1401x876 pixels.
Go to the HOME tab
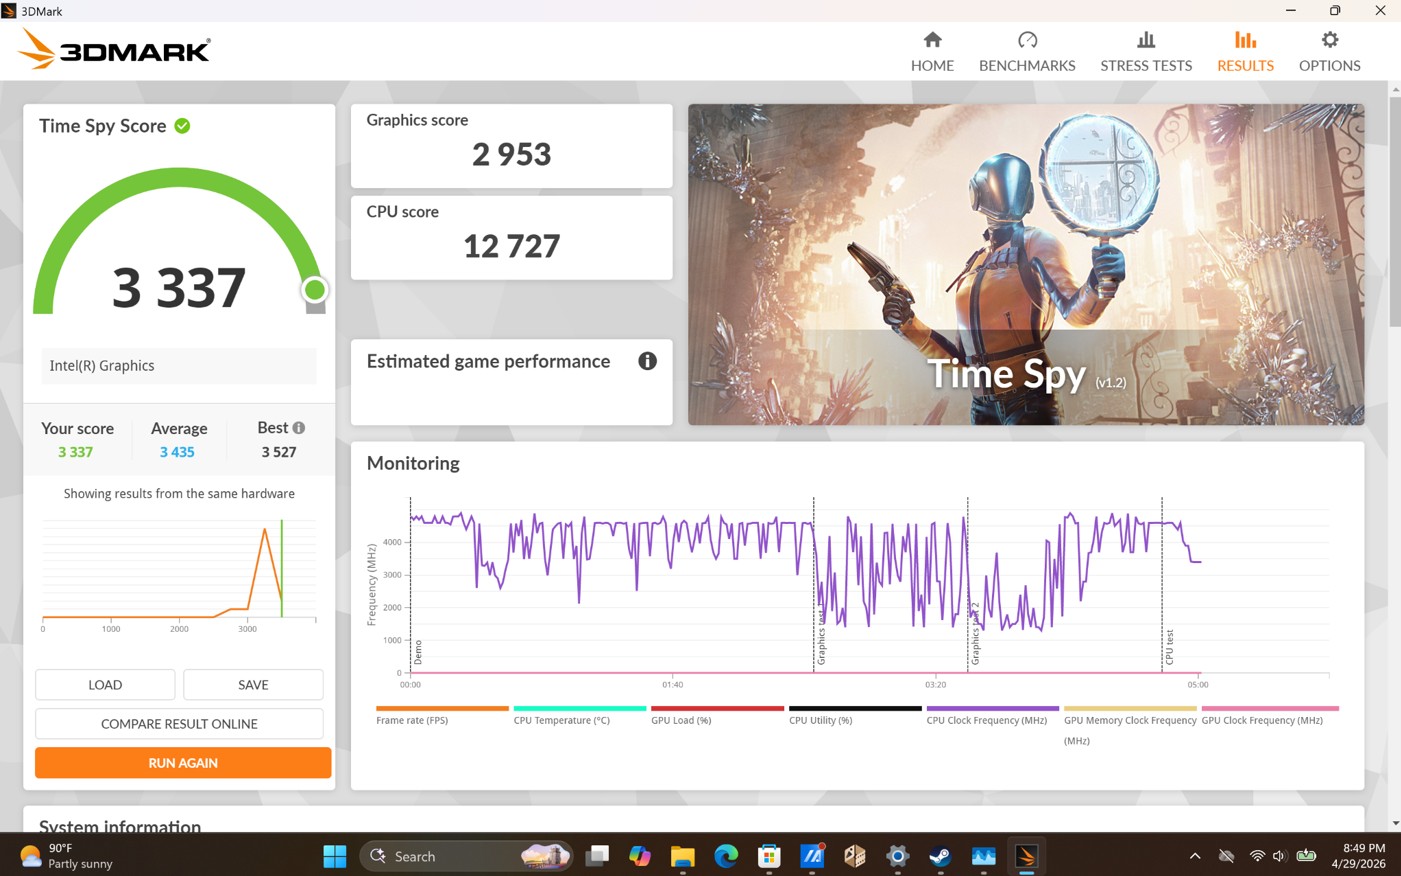pyautogui.click(x=932, y=51)
